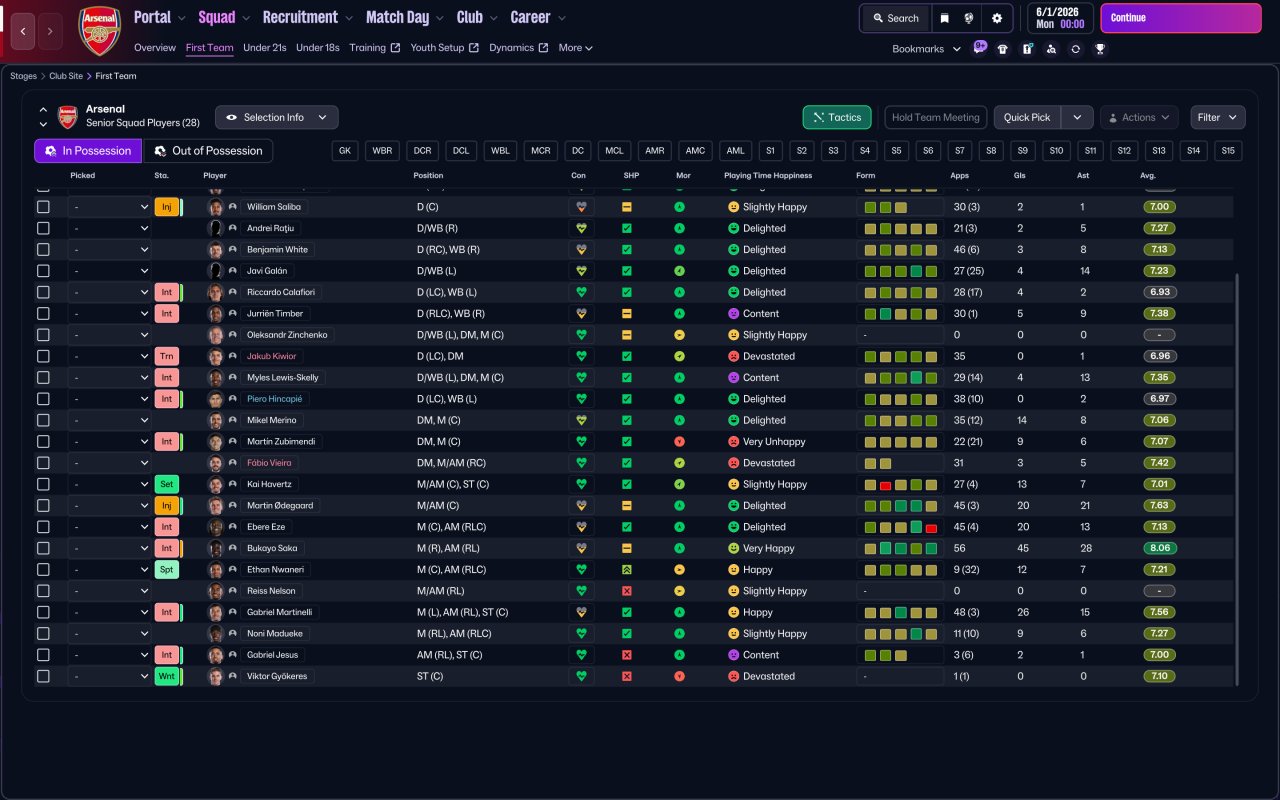
Task: Click the Search field in top bar
Action: [x=896, y=18]
